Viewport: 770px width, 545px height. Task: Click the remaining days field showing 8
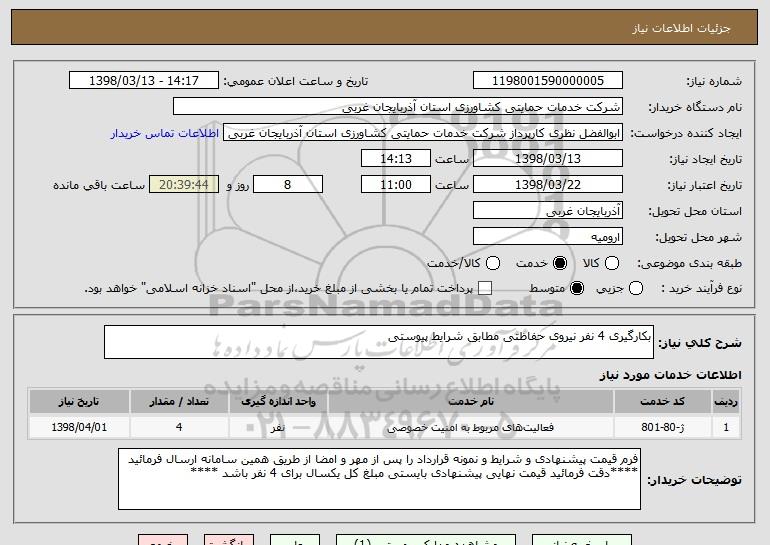point(288,185)
